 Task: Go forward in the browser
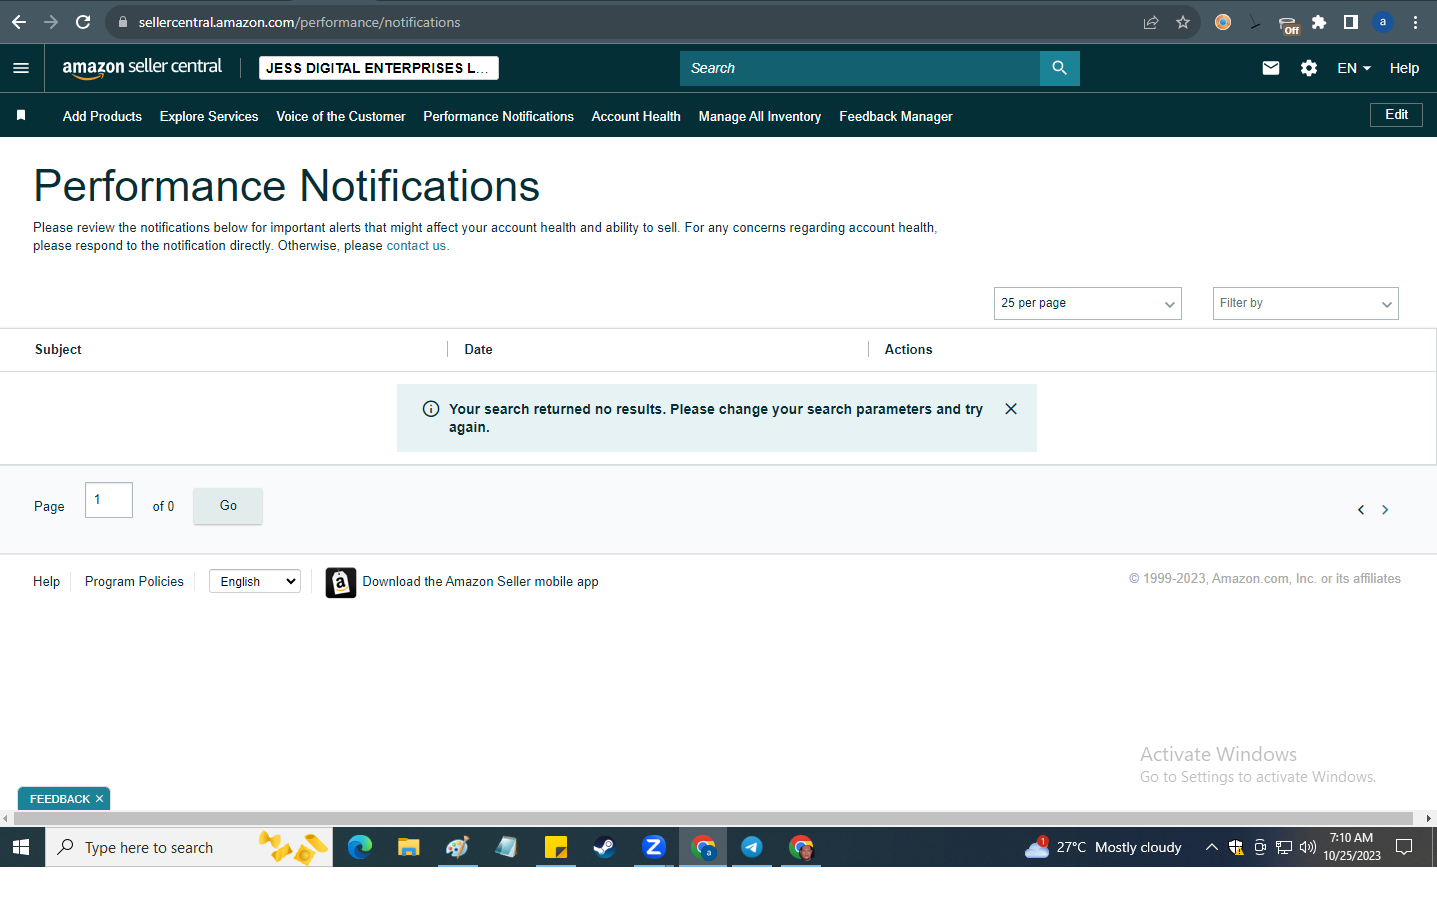[x=51, y=22]
